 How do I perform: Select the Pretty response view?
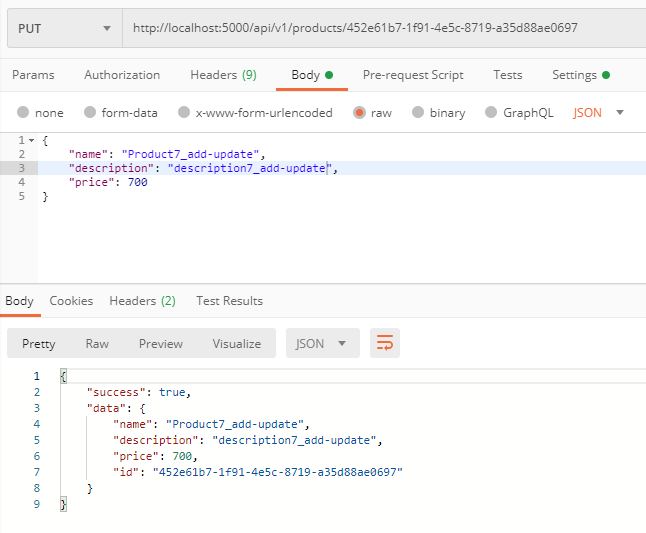coord(39,344)
